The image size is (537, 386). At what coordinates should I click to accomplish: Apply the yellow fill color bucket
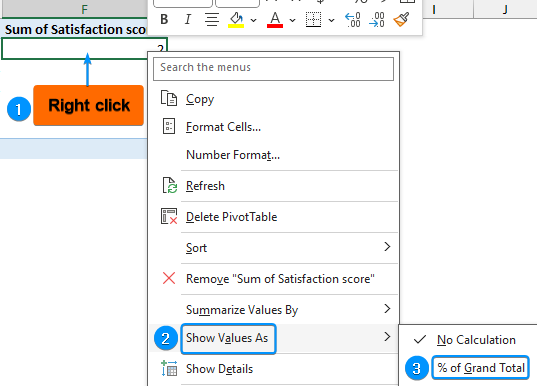click(x=236, y=20)
